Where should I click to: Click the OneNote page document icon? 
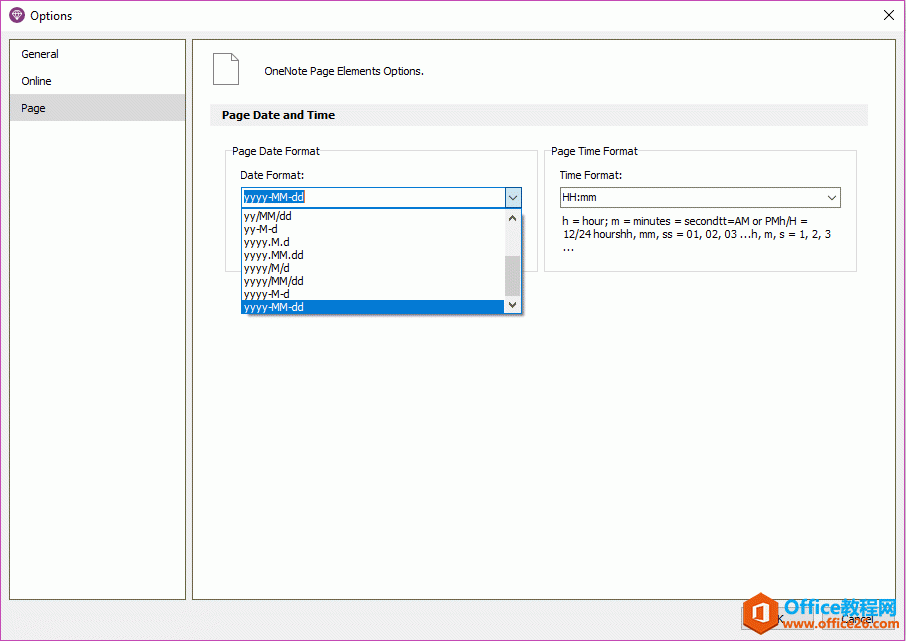pyautogui.click(x=226, y=69)
